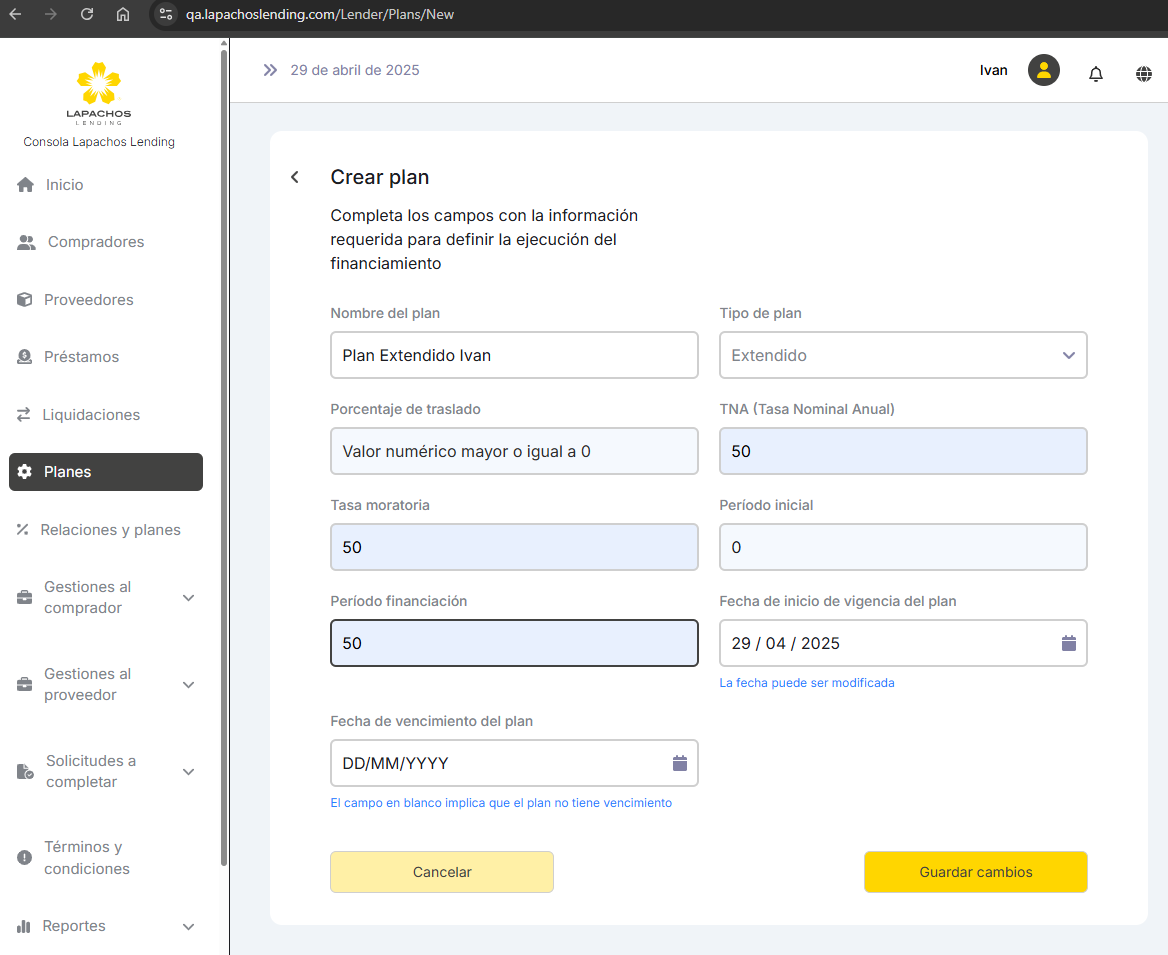Image resolution: width=1168 pixels, height=955 pixels.
Task: Expand sidebar using double chevron icon
Action: click(270, 70)
